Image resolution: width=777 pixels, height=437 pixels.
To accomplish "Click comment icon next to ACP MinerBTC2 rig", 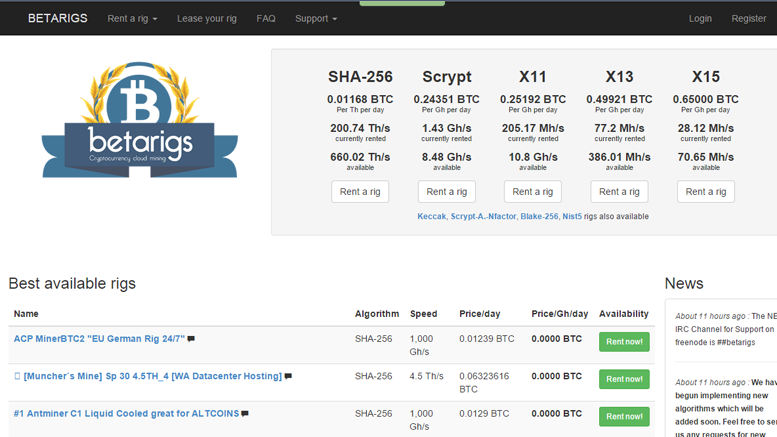I will pyautogui.click(x=191, y=339).
